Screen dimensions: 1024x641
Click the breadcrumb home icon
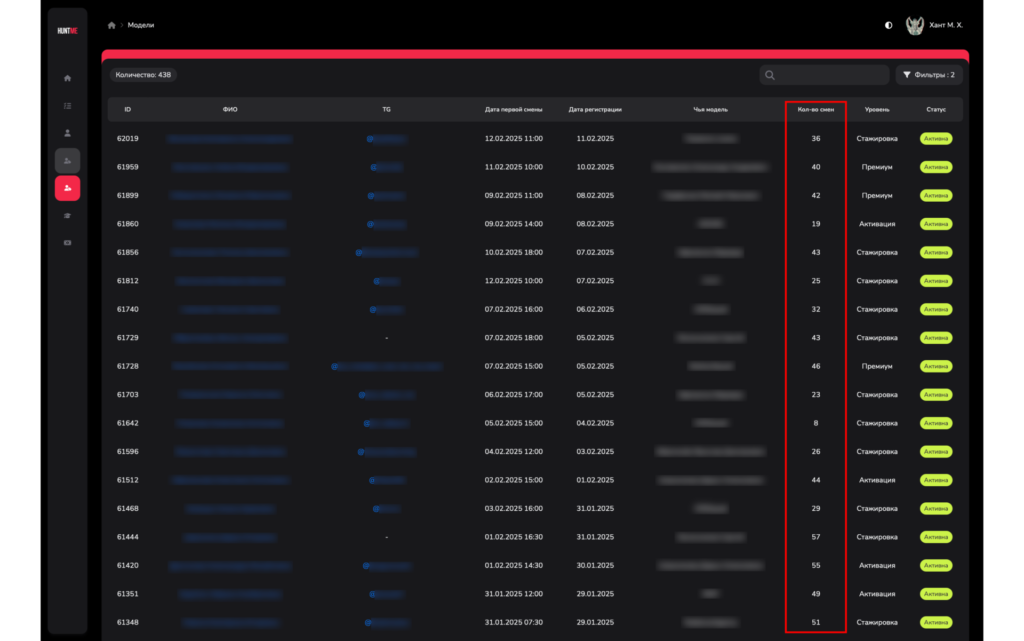[112, 25]
